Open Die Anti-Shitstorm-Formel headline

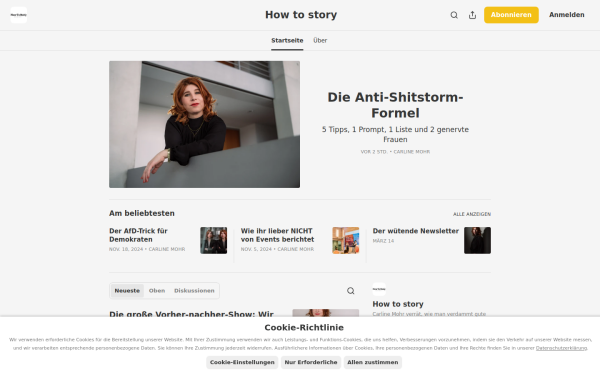395,105
